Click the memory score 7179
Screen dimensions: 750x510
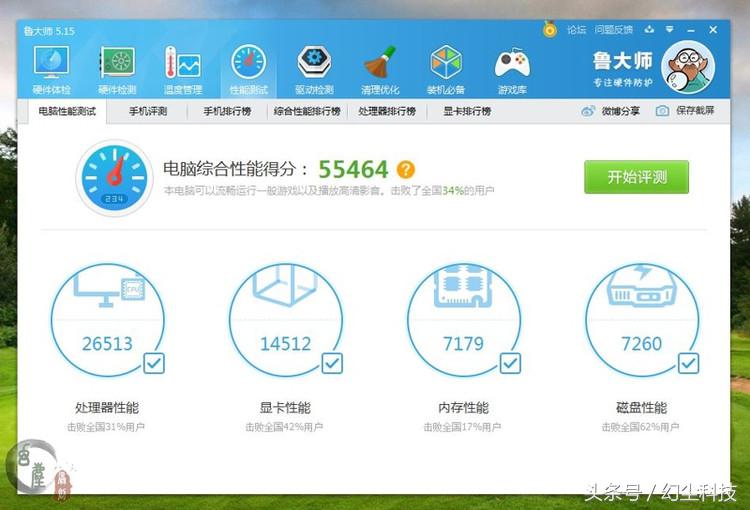(x=463, y=344)
